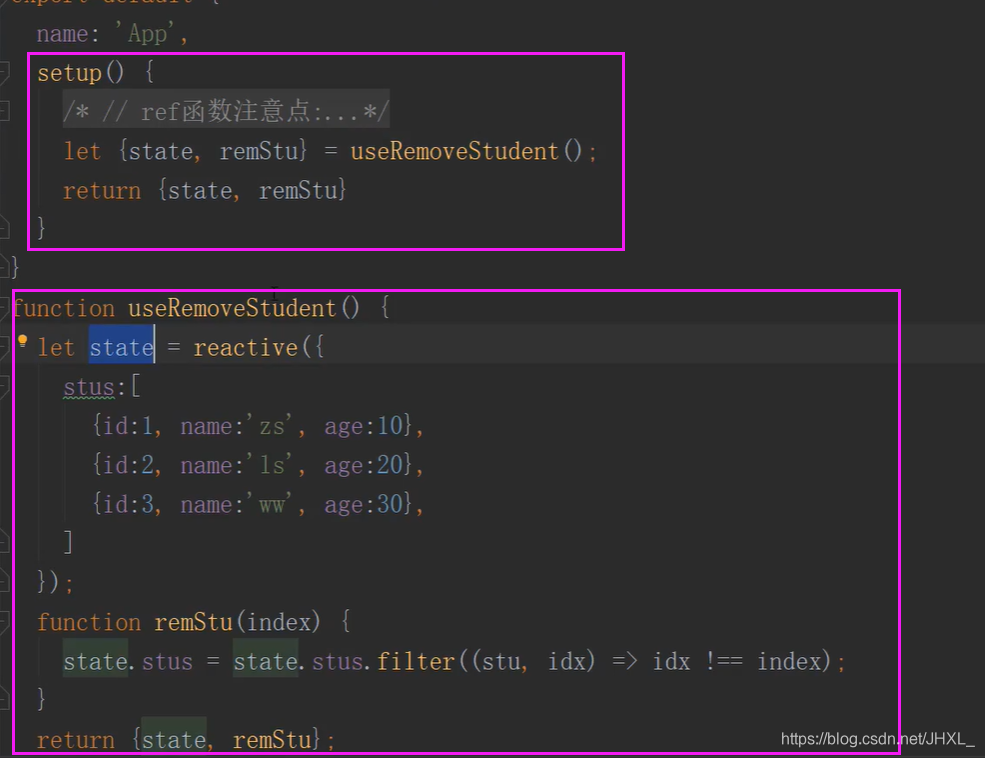This screenshot has height=758, width=985.
Task: Click the highlighted selected word state
Action: [121, 347]
